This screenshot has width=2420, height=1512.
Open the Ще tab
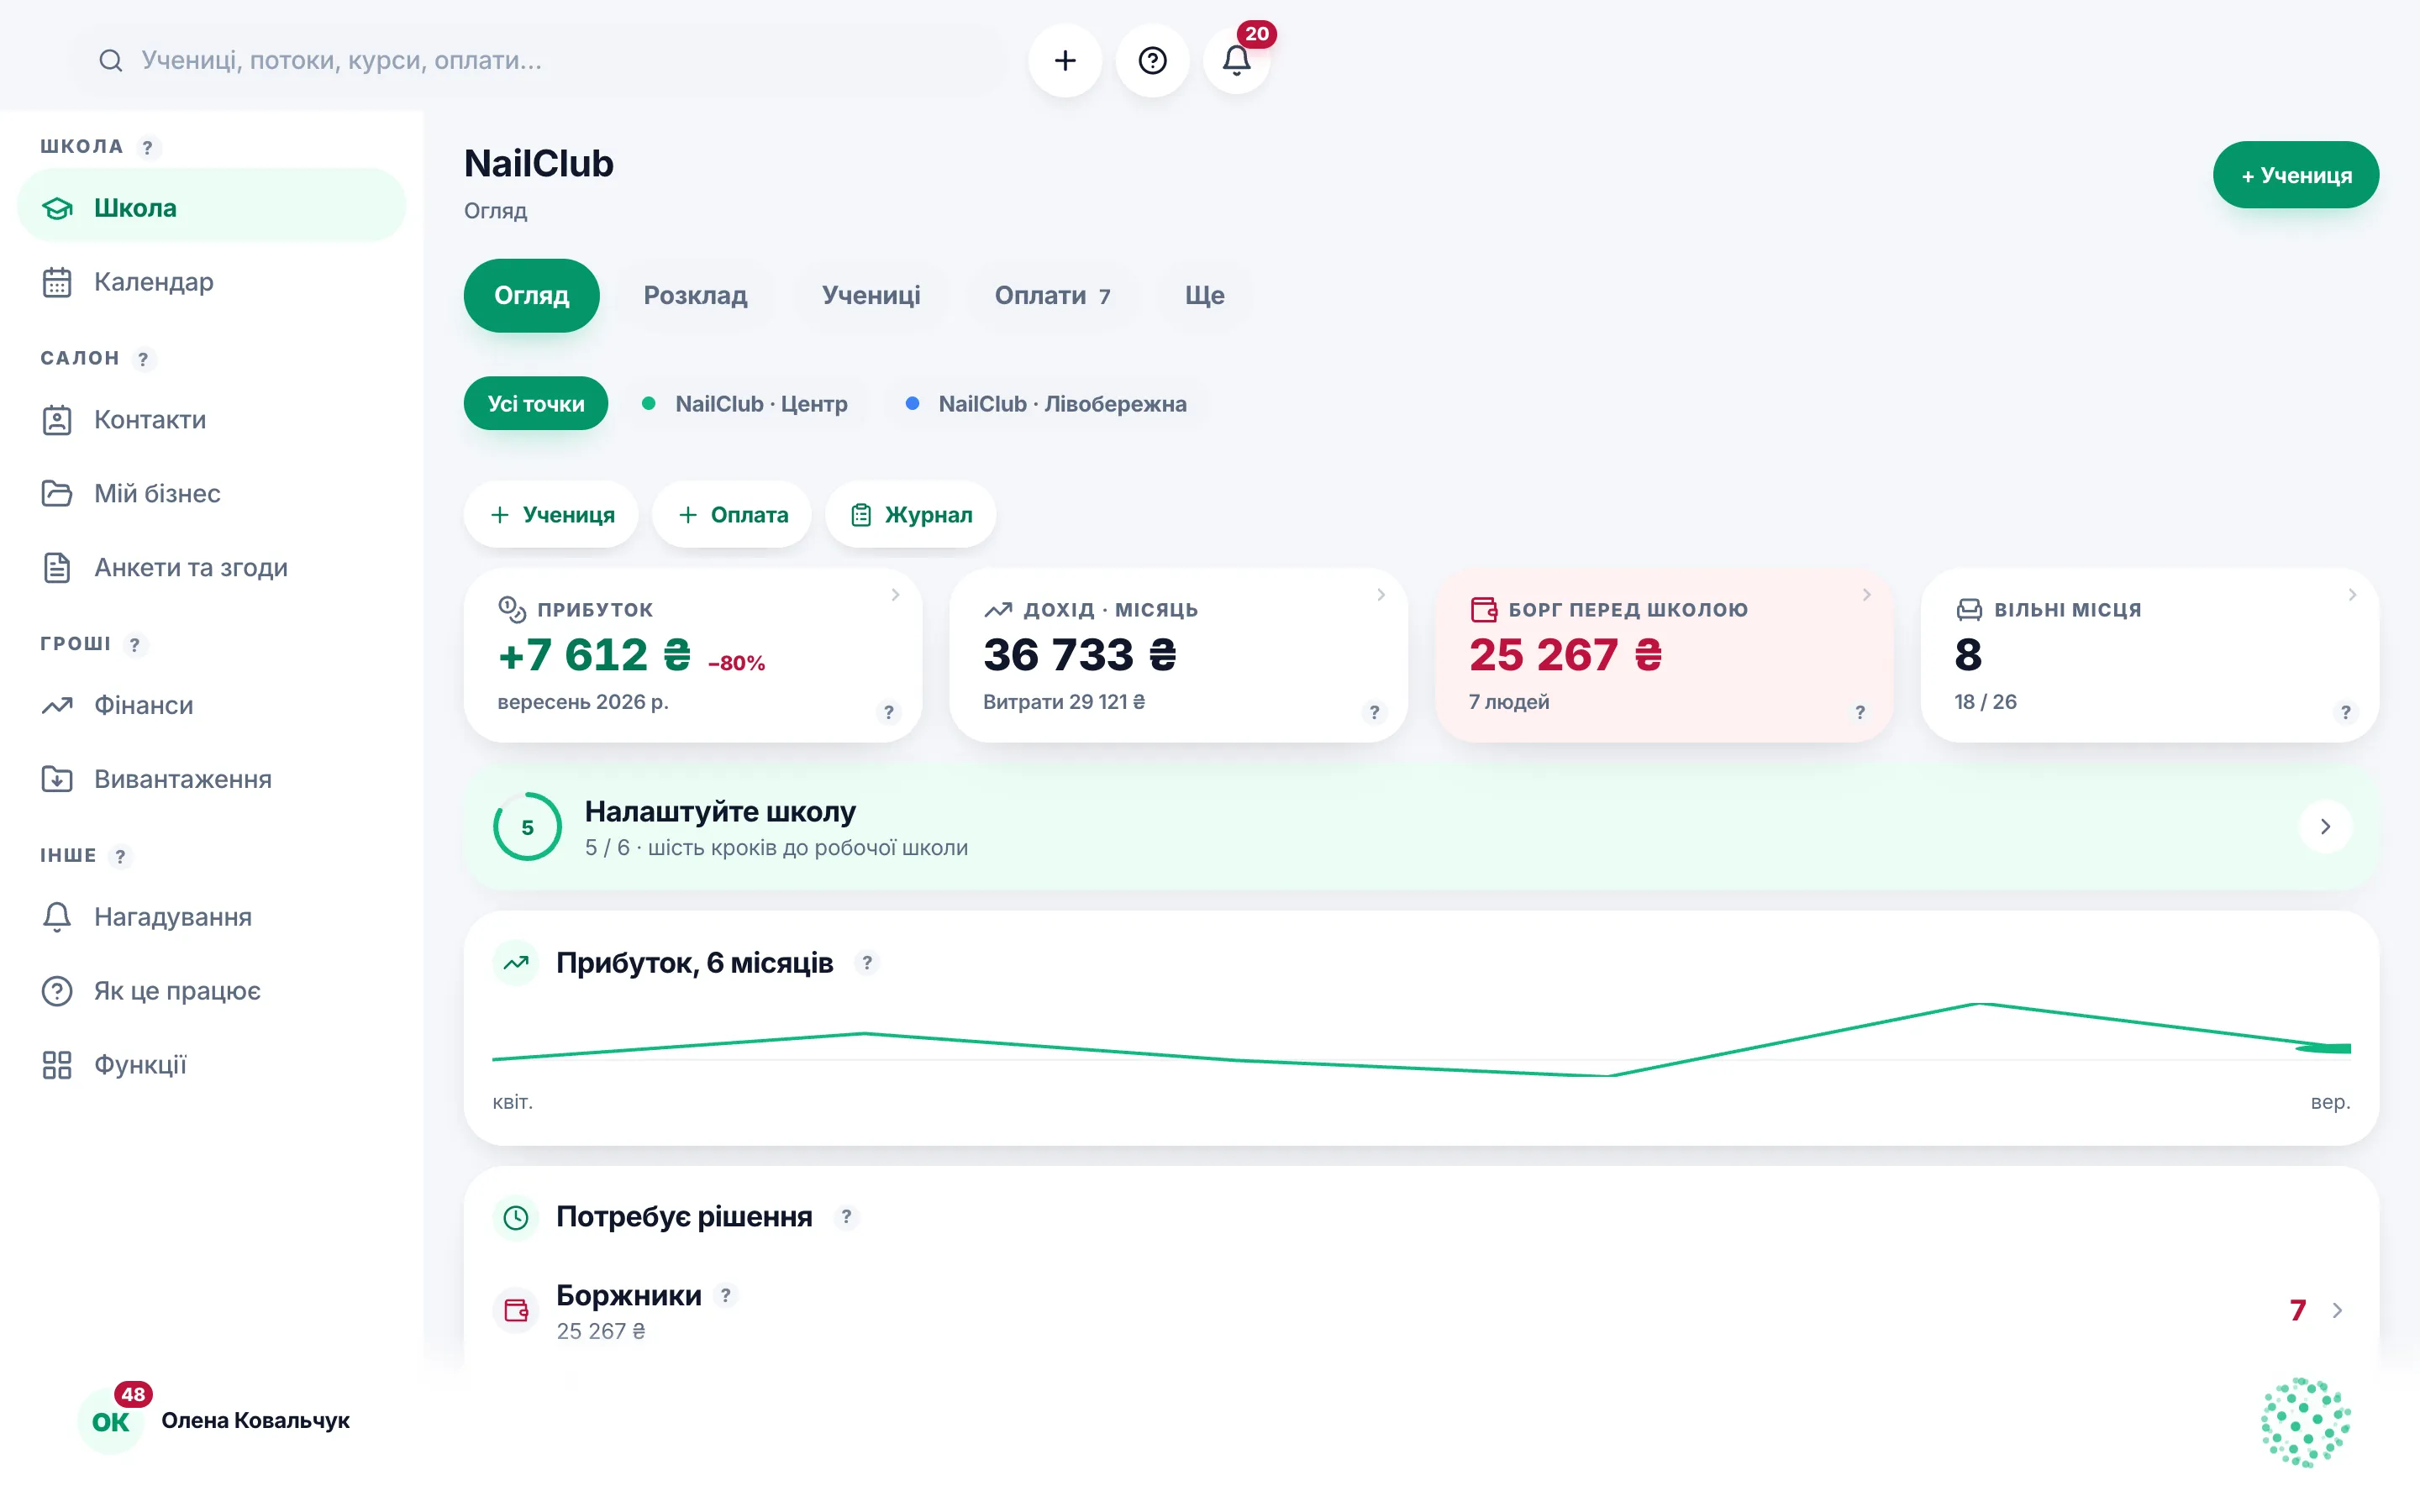coord(1204,296)
